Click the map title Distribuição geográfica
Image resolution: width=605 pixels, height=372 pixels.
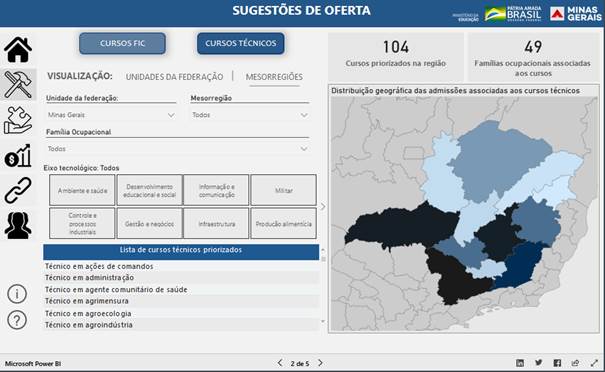tap(455, 91)
